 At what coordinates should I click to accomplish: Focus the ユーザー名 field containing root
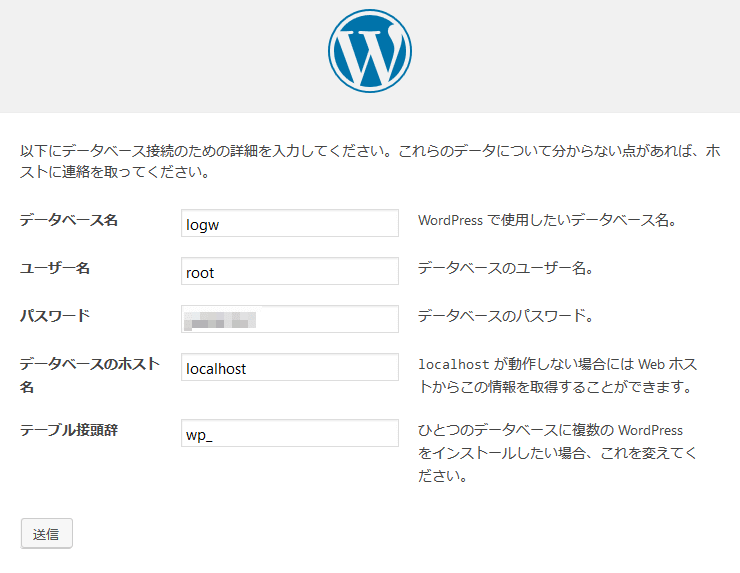290,272
